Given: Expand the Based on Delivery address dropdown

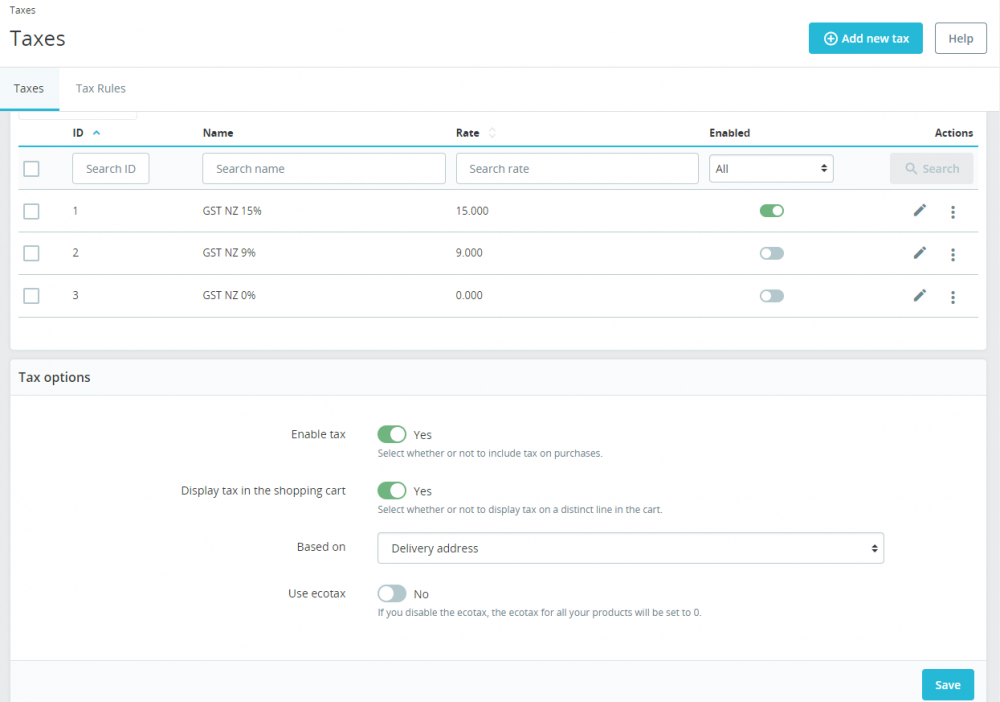Looking at the screenshot, I should pos(630,548).
